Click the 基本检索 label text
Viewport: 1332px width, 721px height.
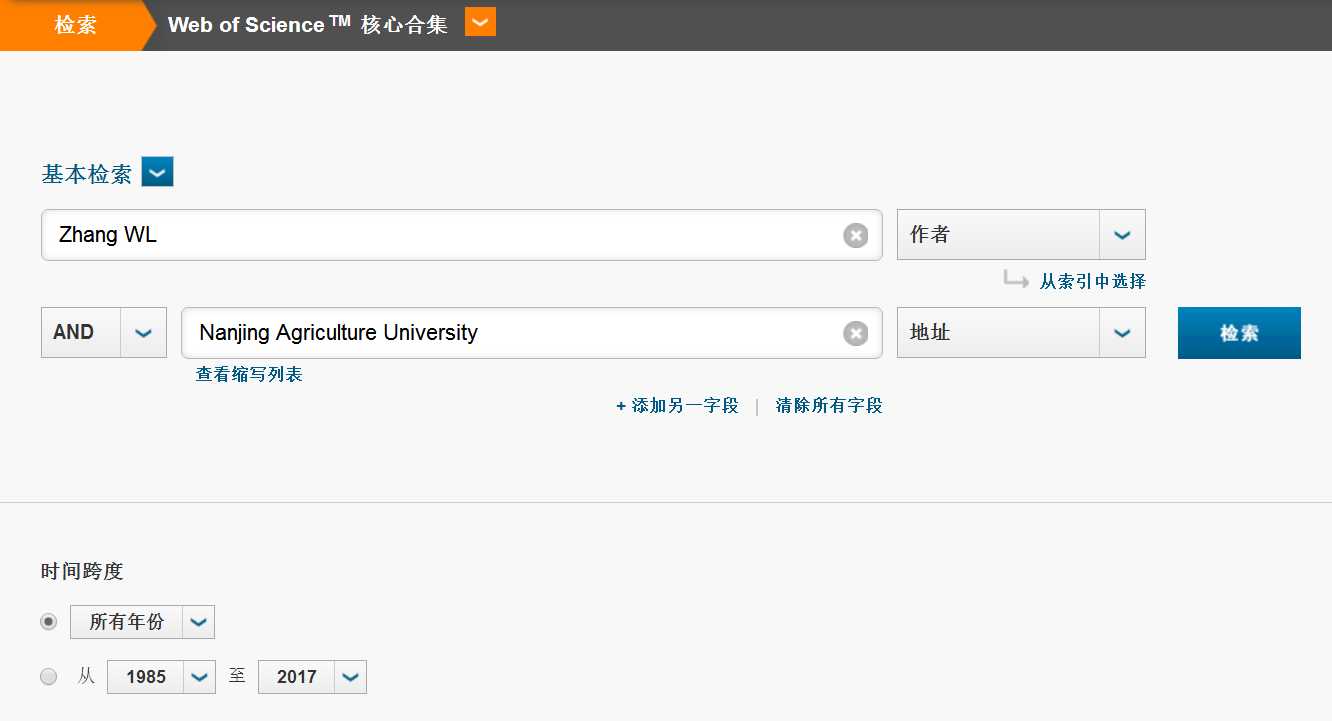[x=86, y=174]
